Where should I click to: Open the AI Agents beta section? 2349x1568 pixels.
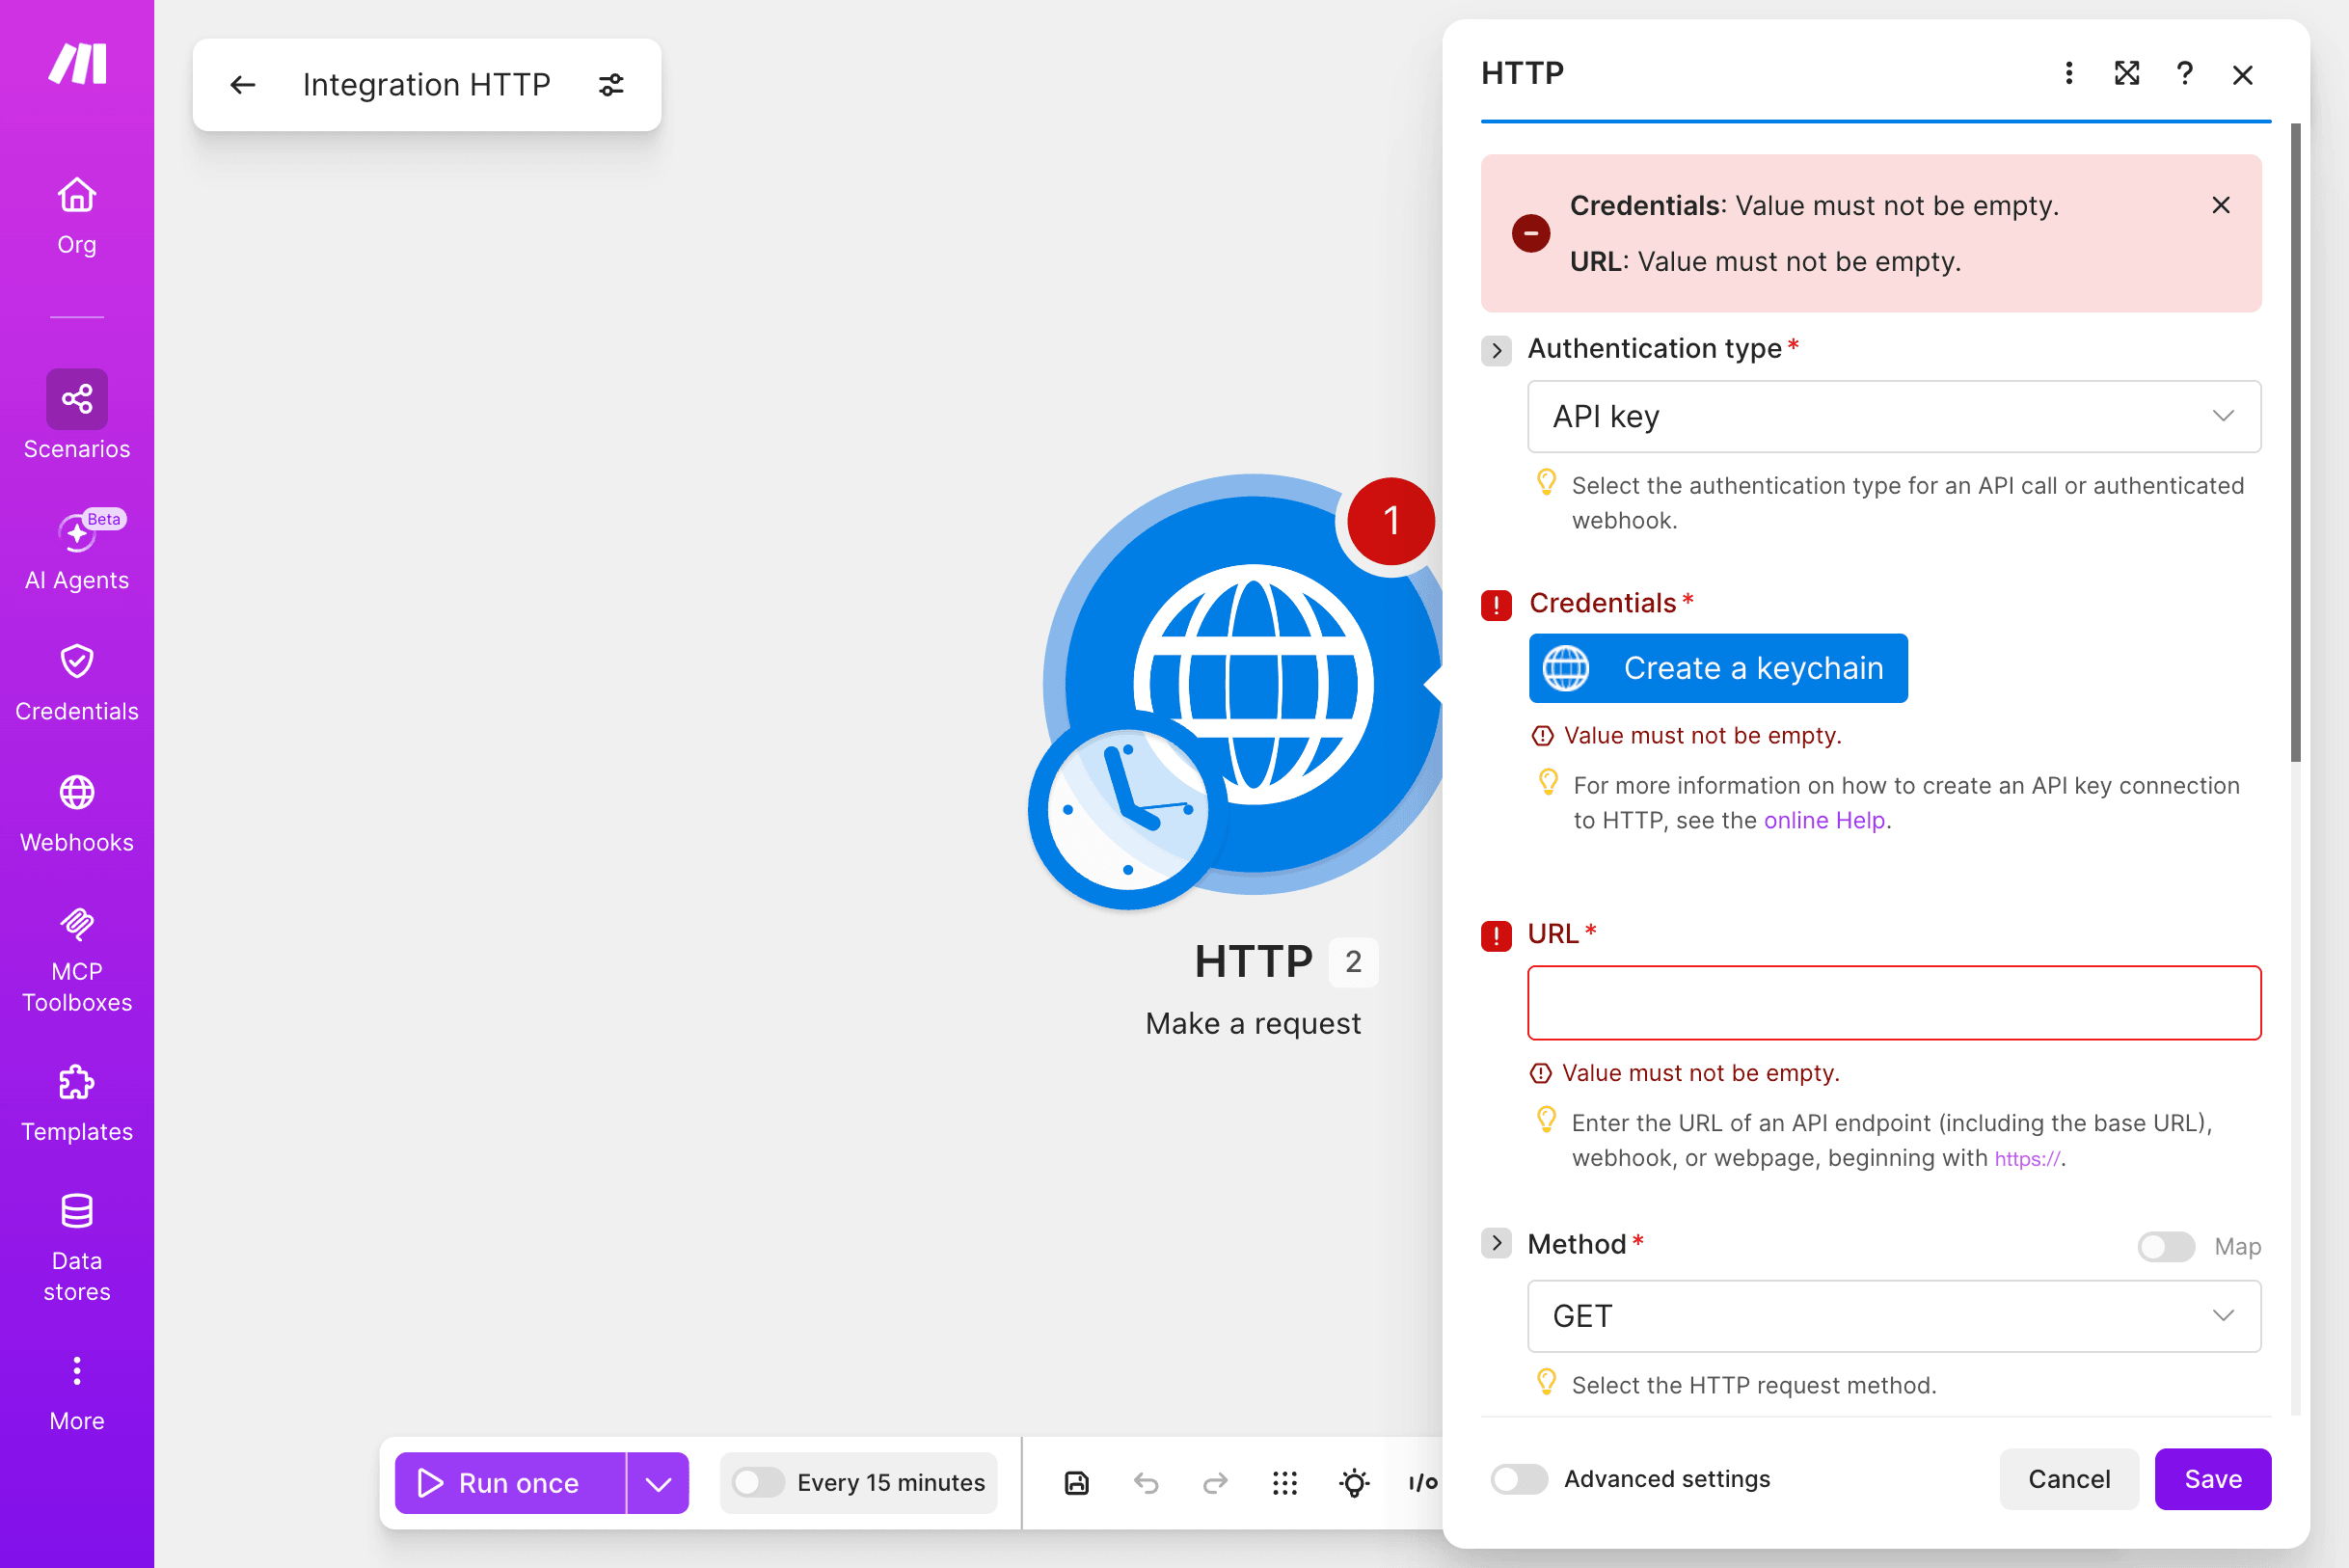click(76, 551)
